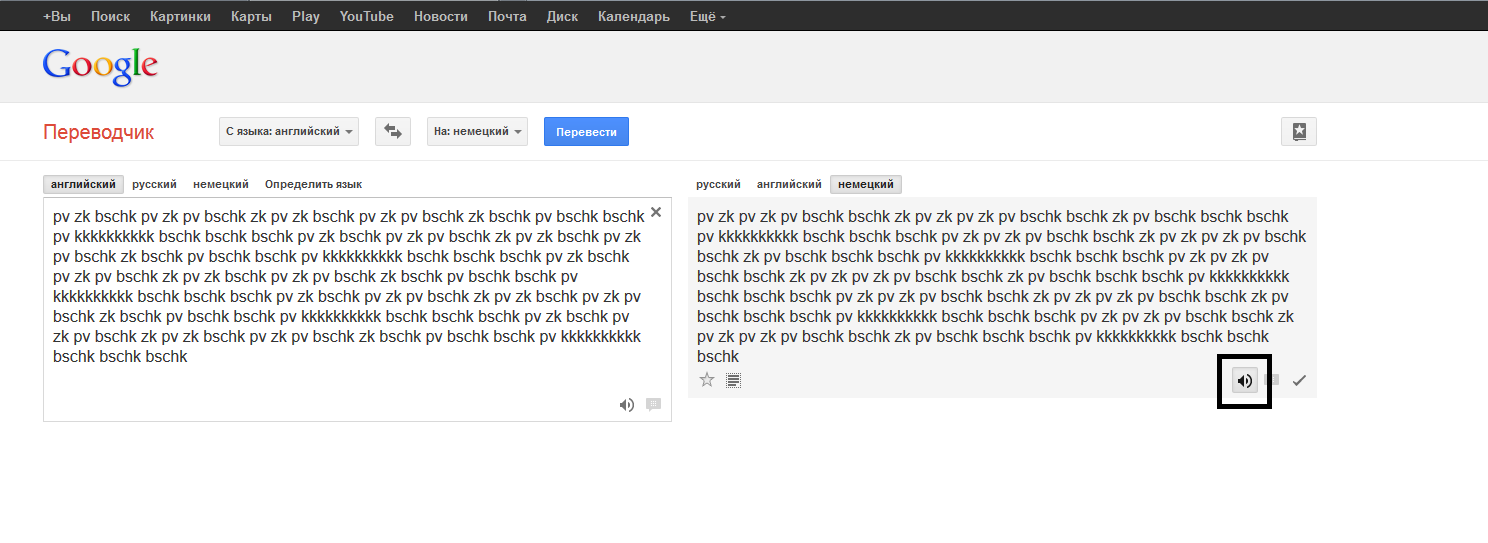Viewport: 1488px width, 543px height.
Task: Click the Google logo
Action: [x=100, y=66]
